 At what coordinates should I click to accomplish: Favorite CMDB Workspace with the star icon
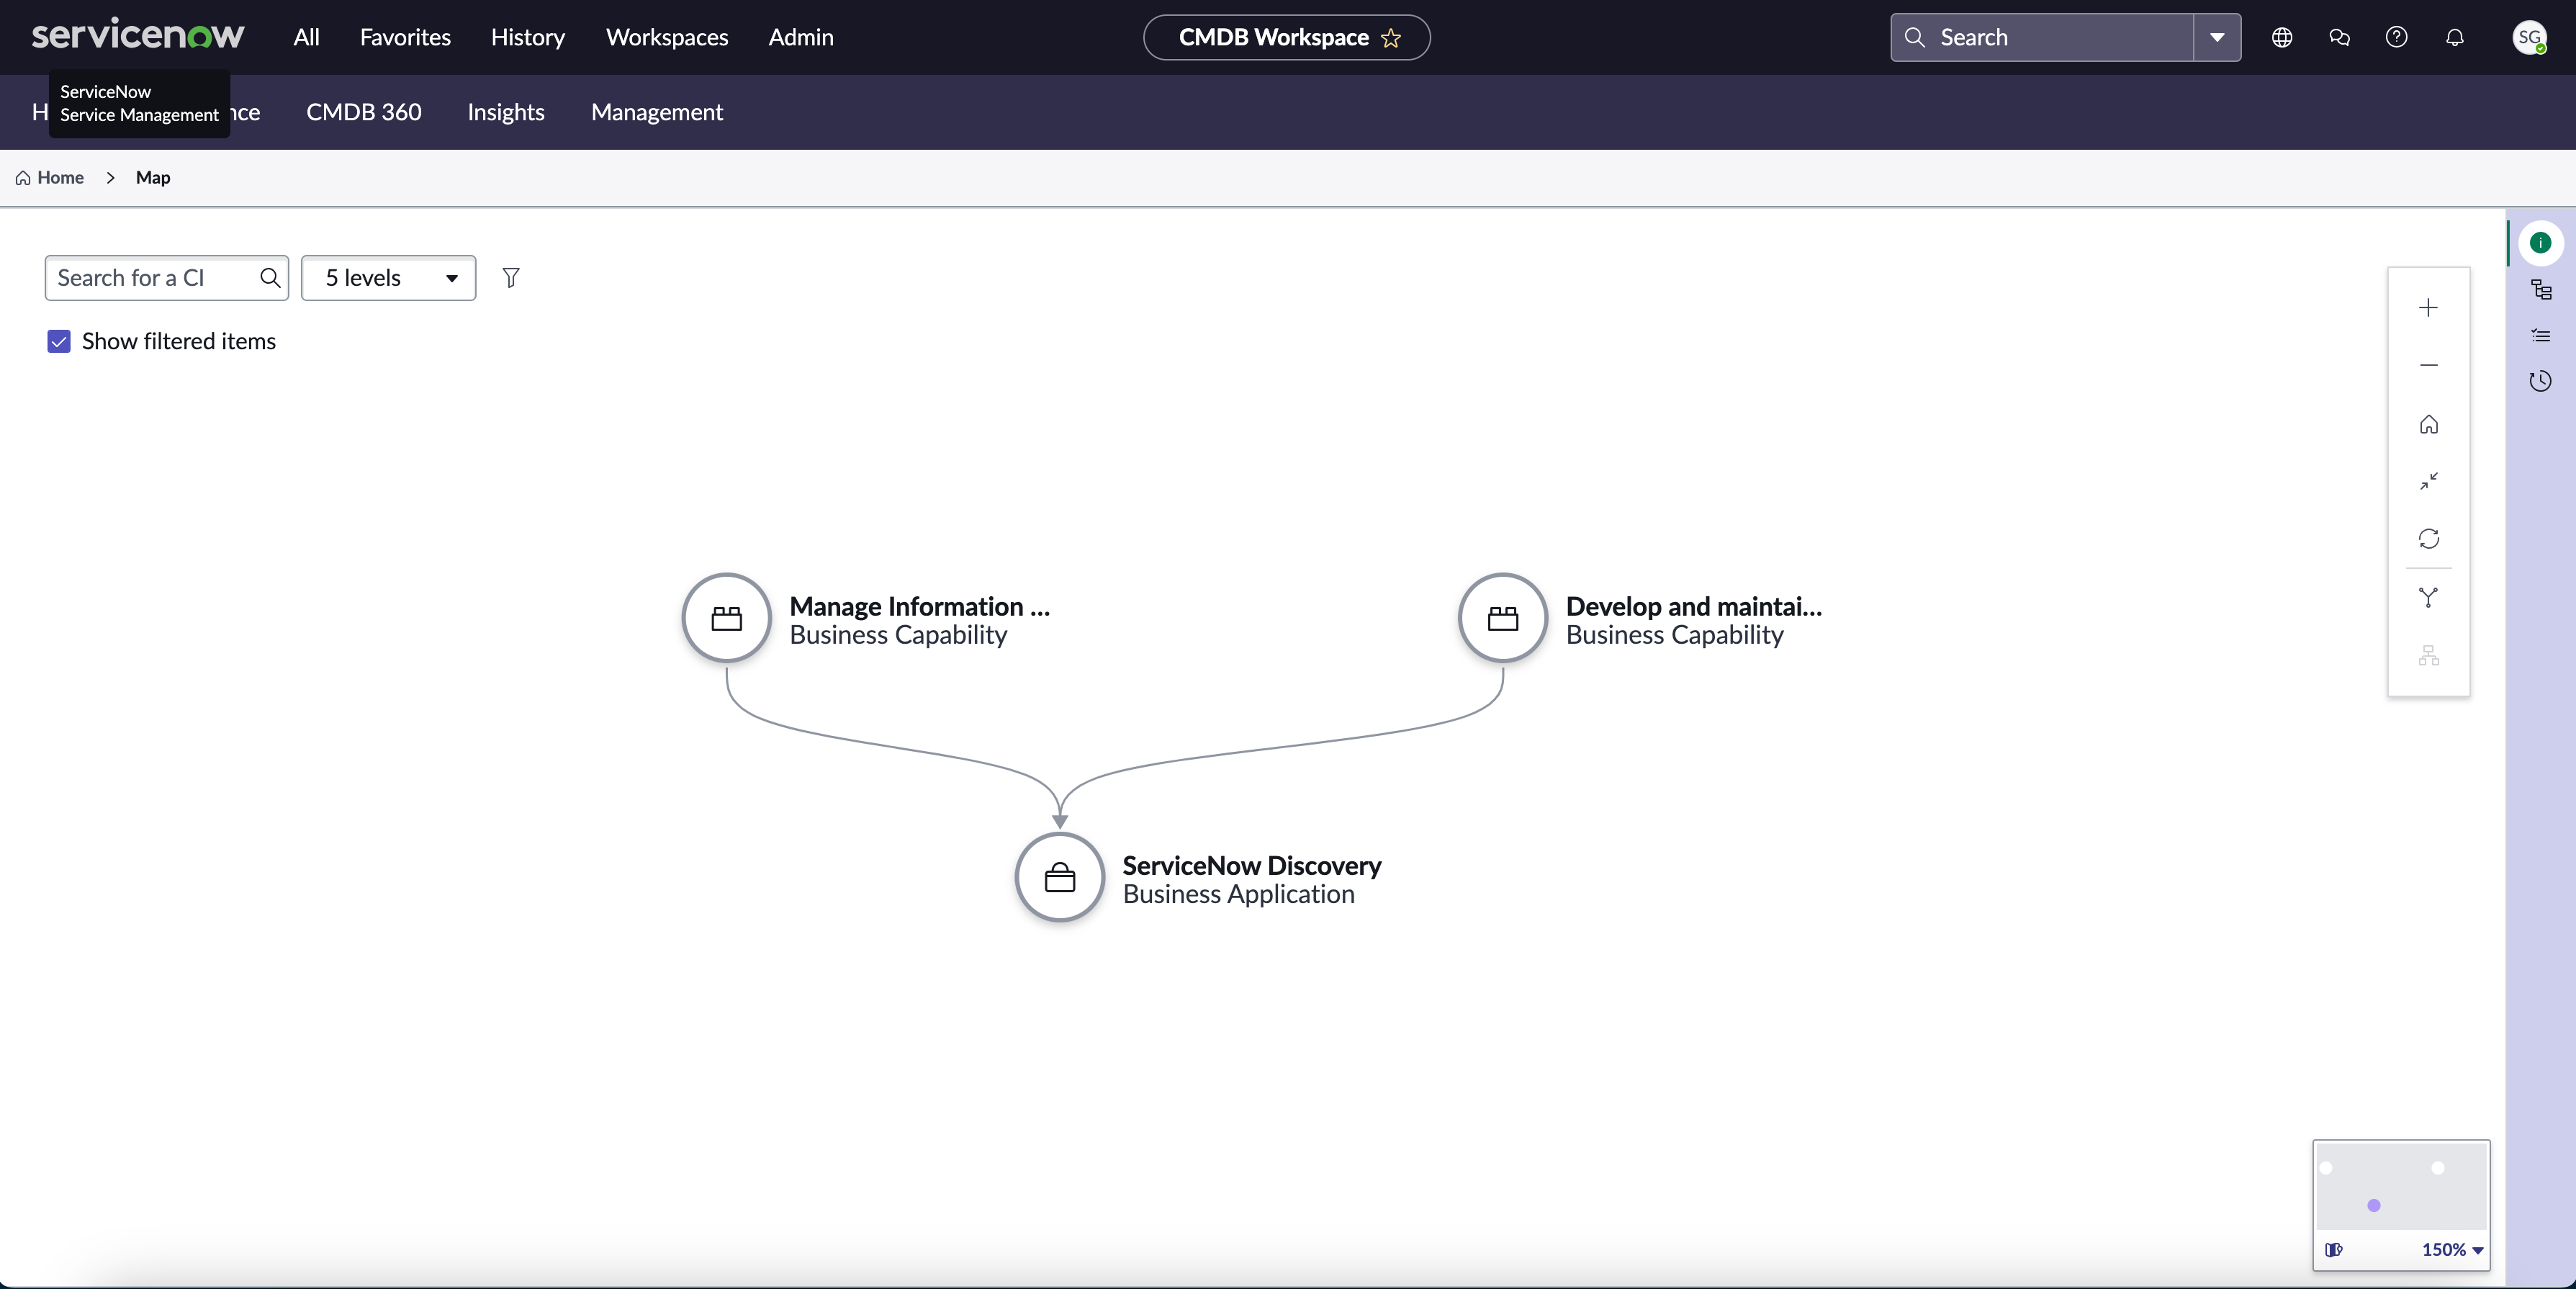(x=1391, y=38)
